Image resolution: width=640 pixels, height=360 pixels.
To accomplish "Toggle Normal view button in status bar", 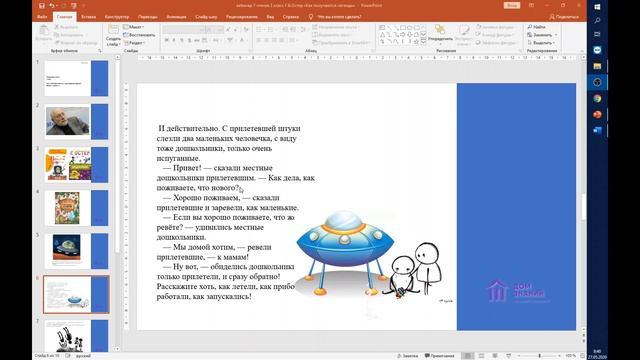I will [x=468, y=356].
